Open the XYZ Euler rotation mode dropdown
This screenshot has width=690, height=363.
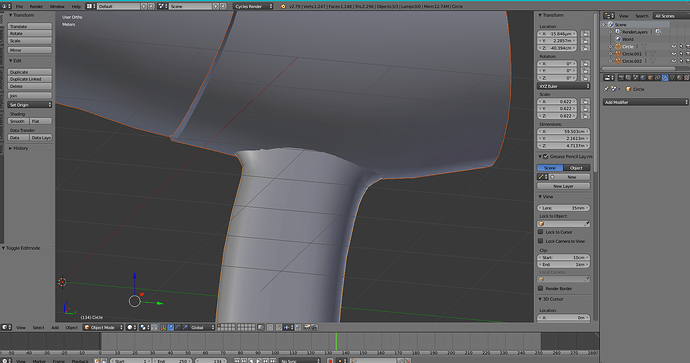coord(563,86)
